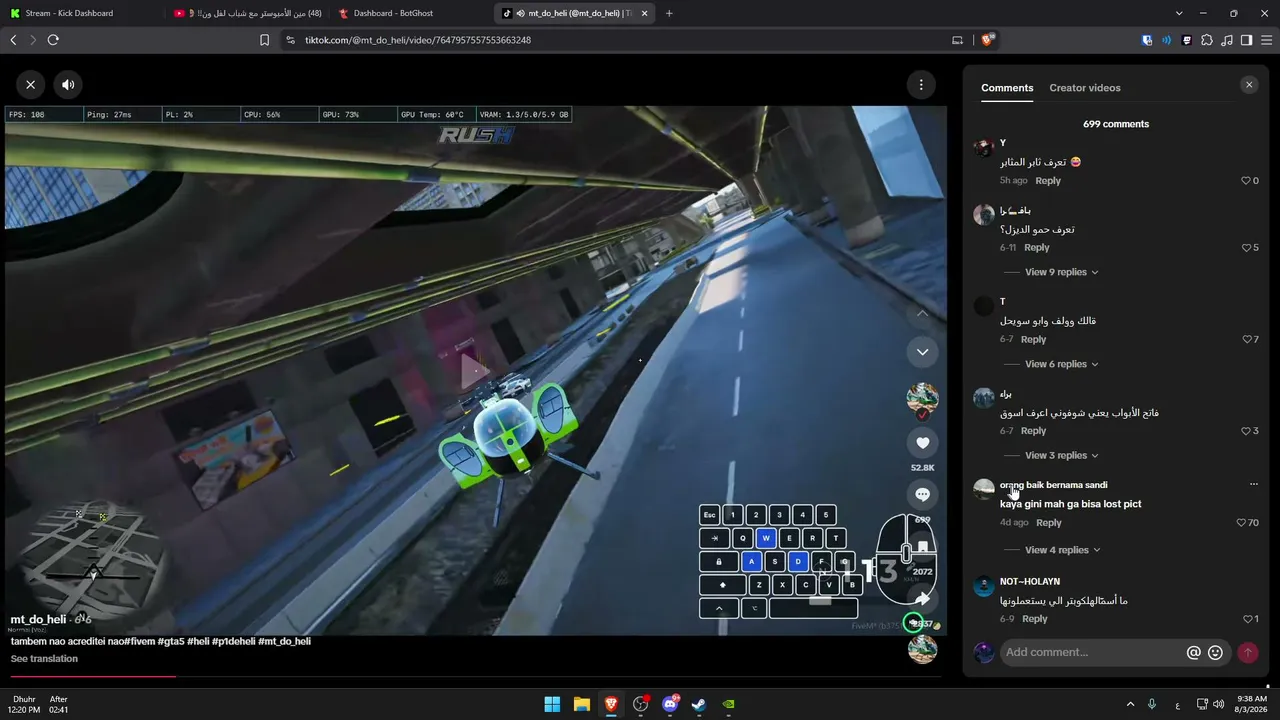Go to the previous video
Viewport: 1280px width, 720px height.
click(922, 314)
